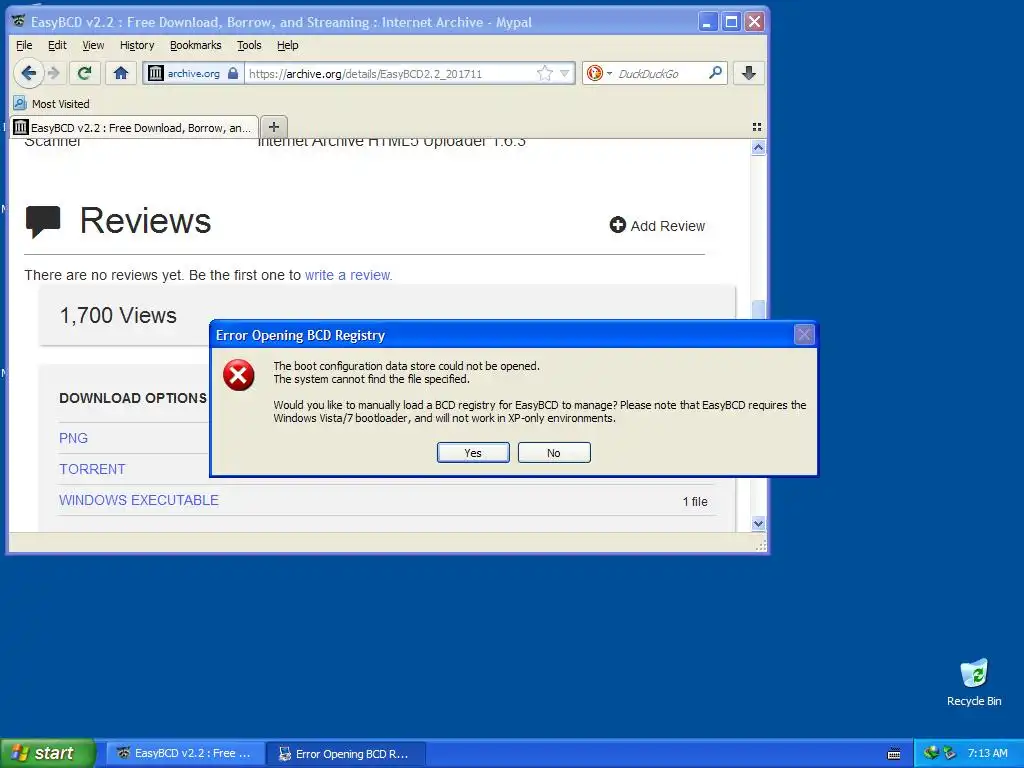The height and width of the screenshot is (768, 1024).
Task: Close the Error Opening BCD Registry dialog
Action: click(x=804, y=335)
